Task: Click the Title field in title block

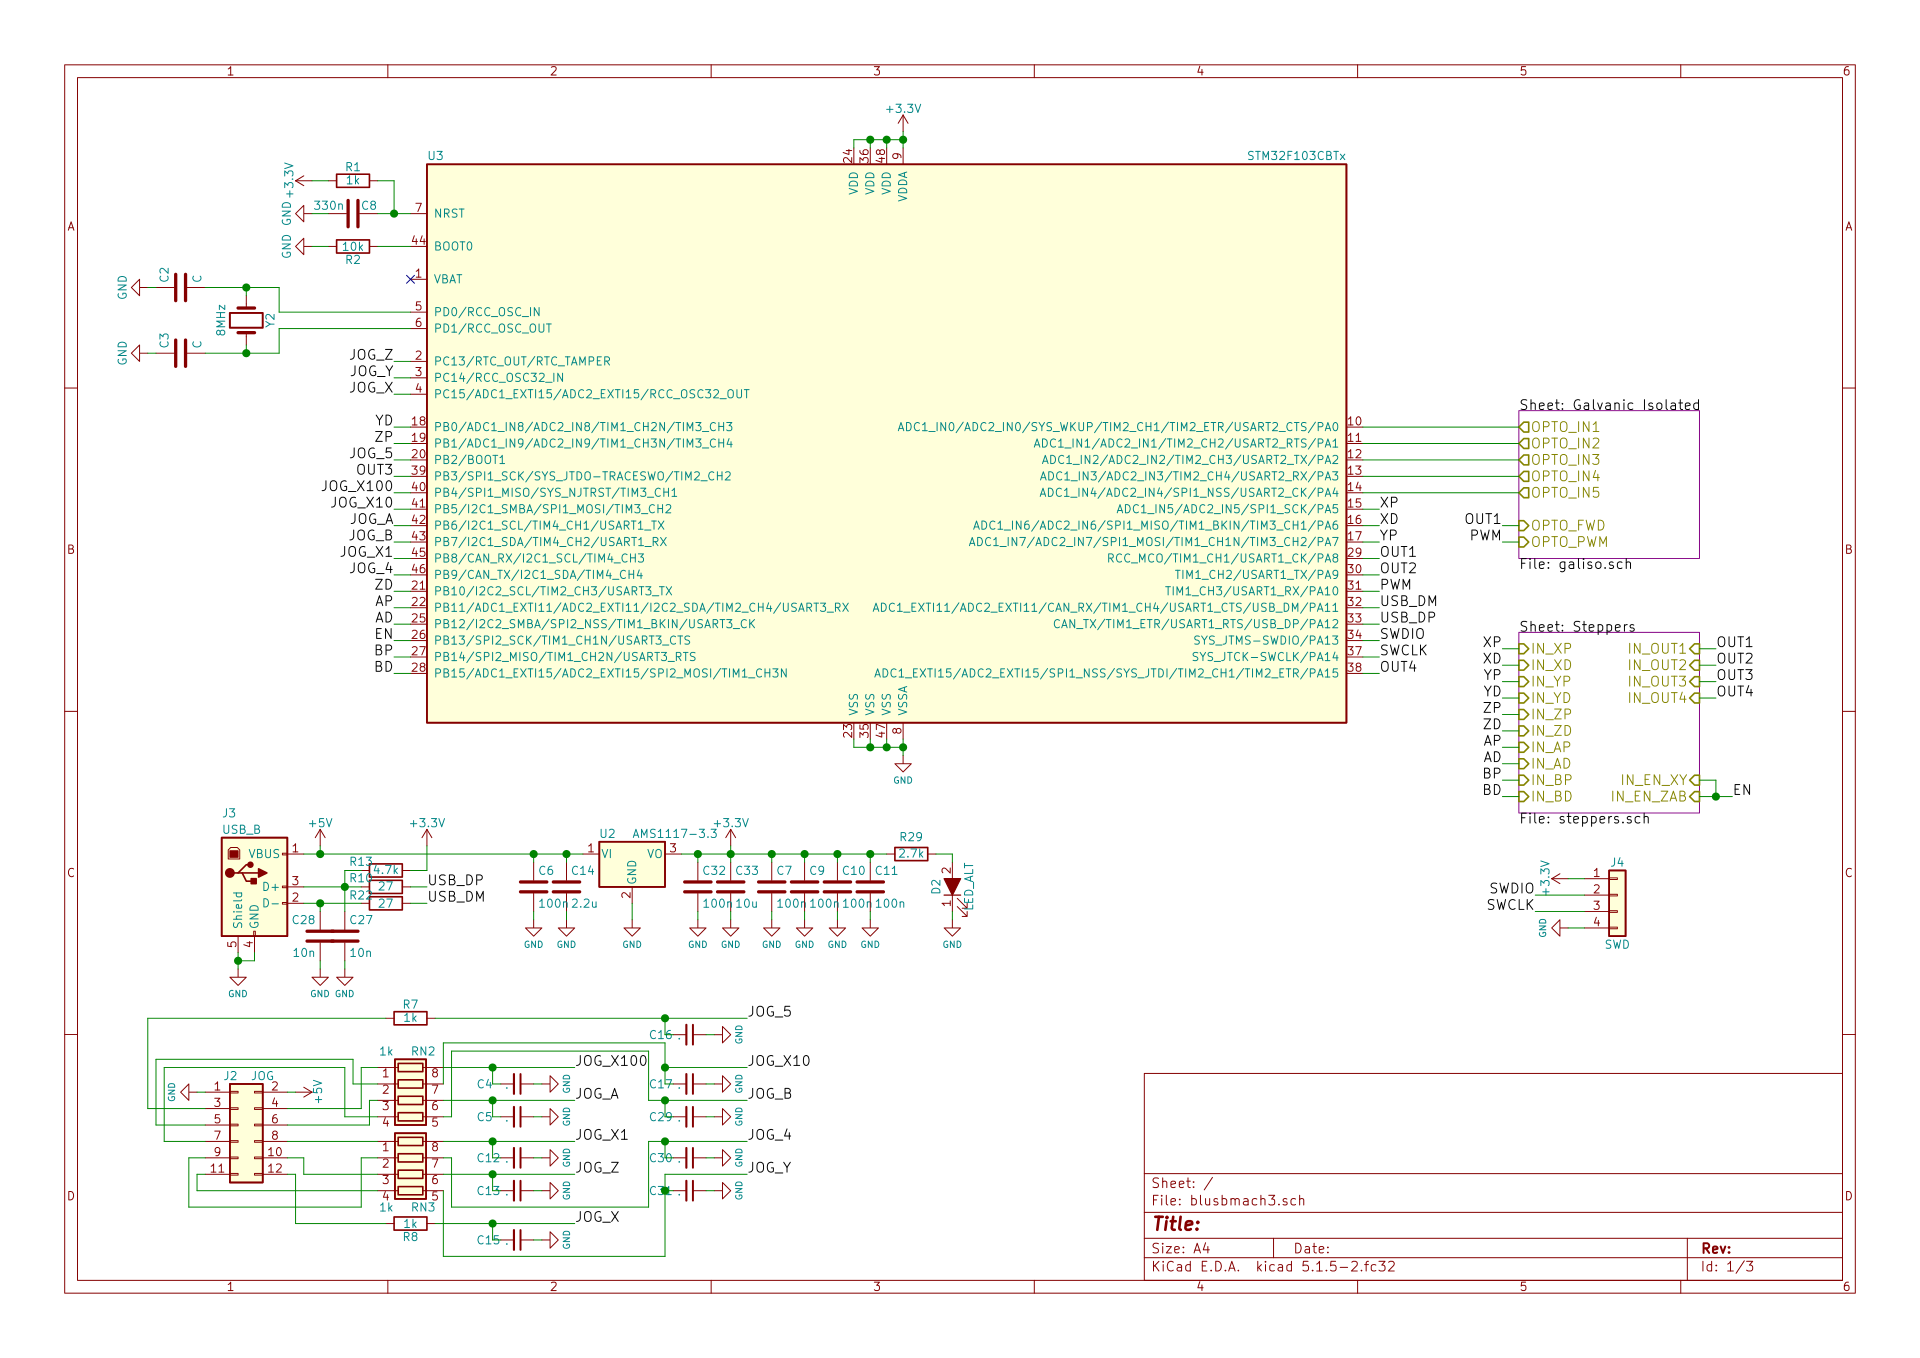Action: (x=1177, y=1224)
